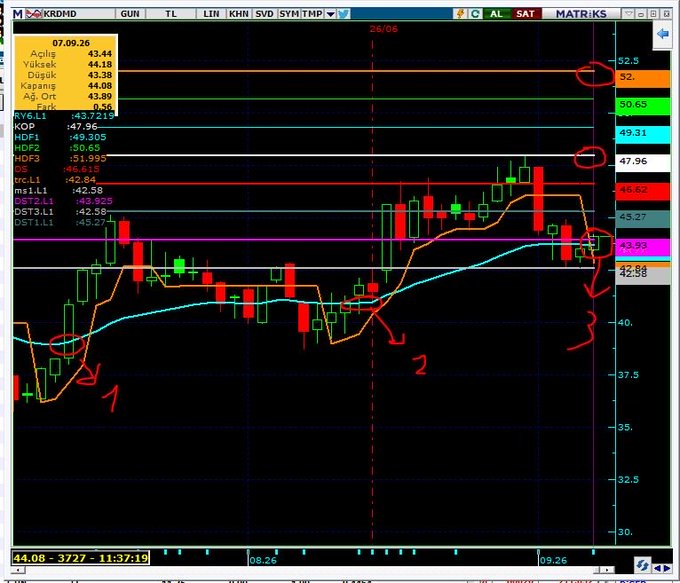This screenshot has height=583, width=680.
Task: Click the 30. price axis label
Action: click(625, 532)
